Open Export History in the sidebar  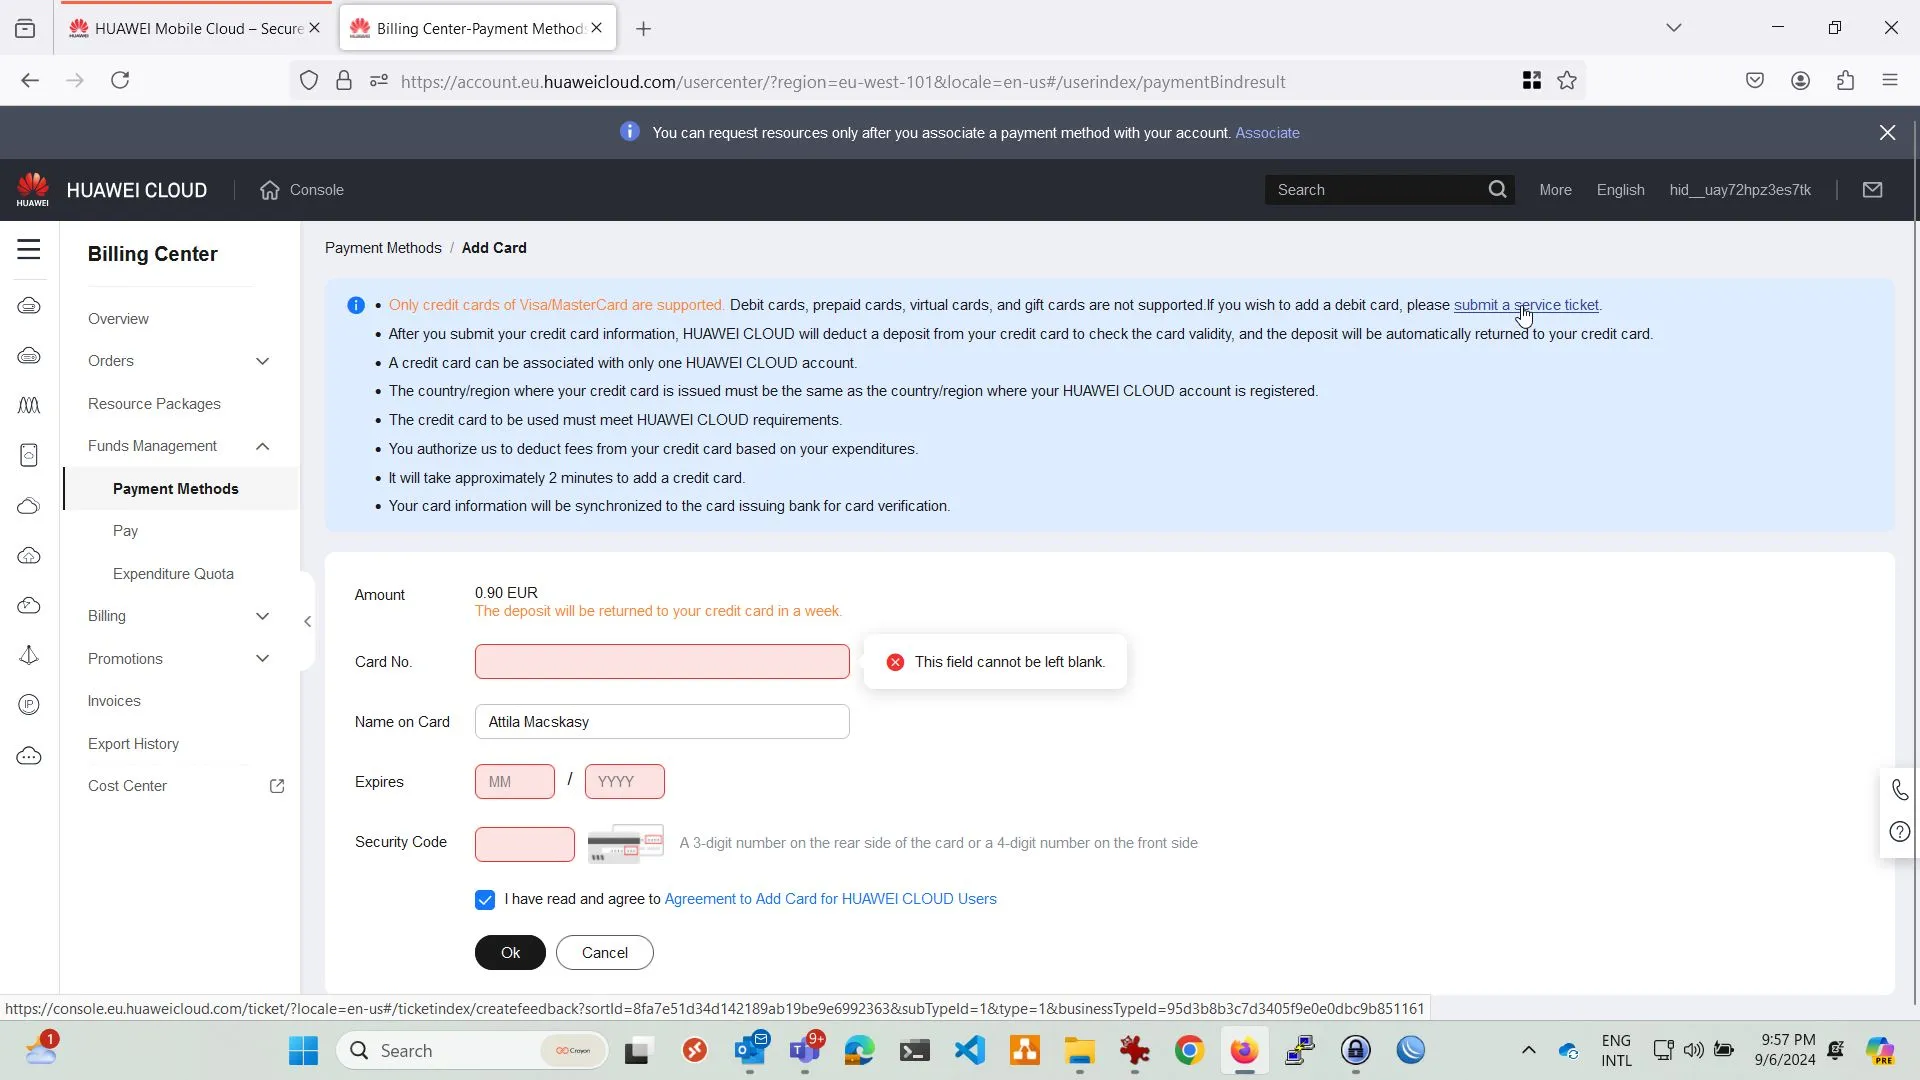click(133, 744)
